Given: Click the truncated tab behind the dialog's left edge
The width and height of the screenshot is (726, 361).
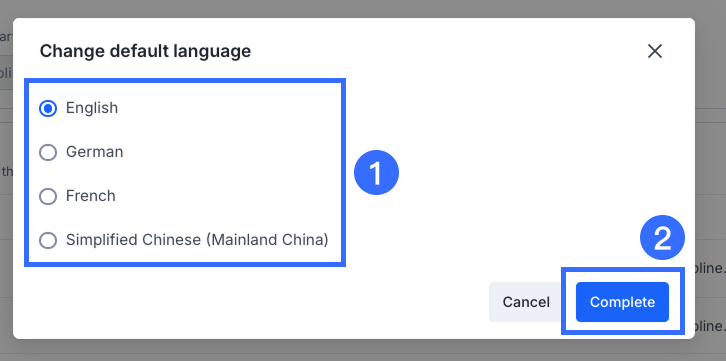Looking at the screenshot, I should (x=6, y=72).
